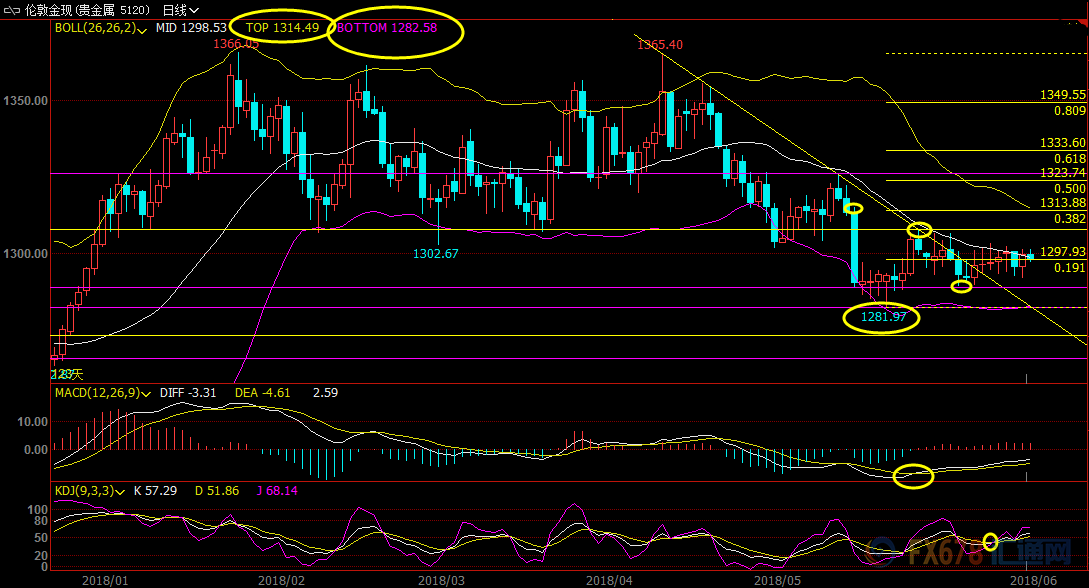1089x588 pixels.
Task: Click the TOP 1314.49 Bollinger value
Action: [x=282, y=28]
